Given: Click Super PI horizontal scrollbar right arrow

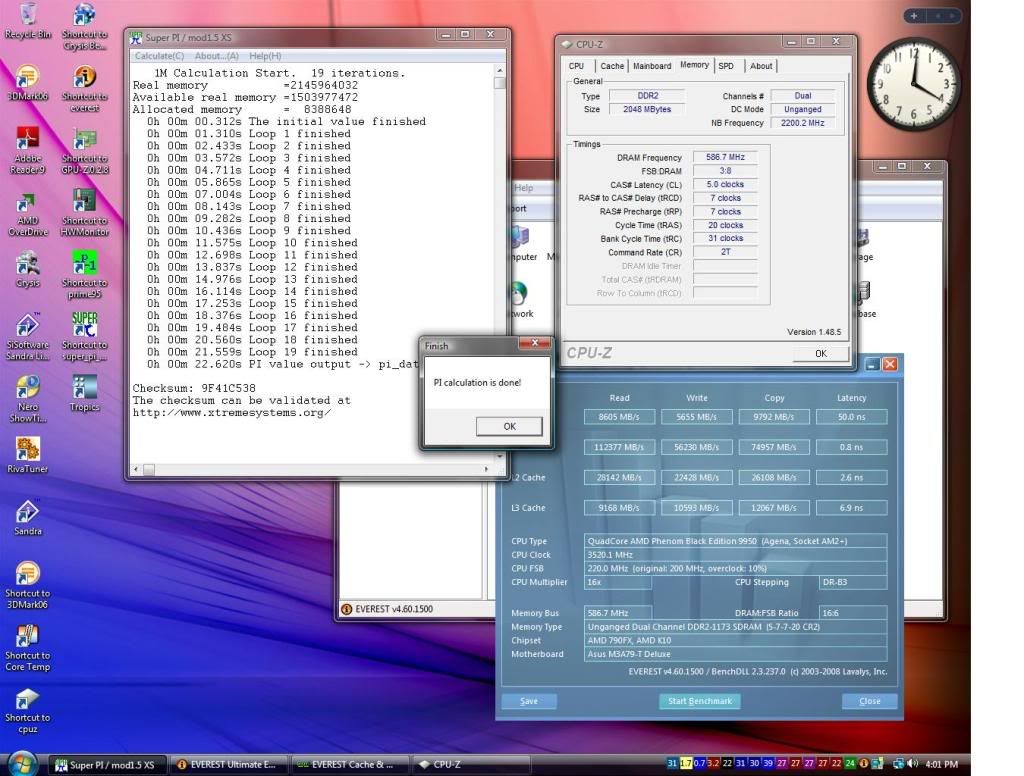Looking at the screenshot, I should pyautogui.click(x=487, y=469).
